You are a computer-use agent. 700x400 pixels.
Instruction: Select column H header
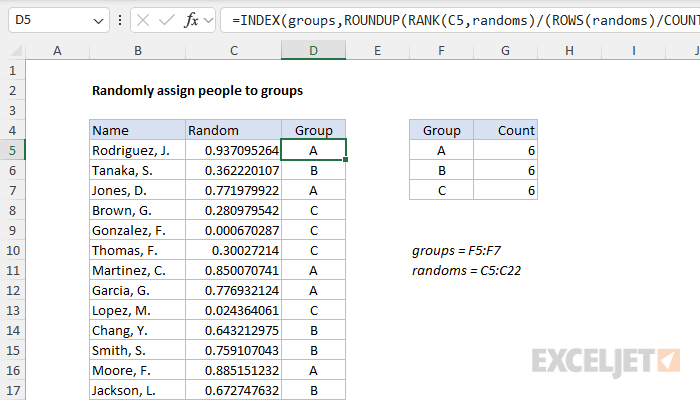(x=569, y=50)
